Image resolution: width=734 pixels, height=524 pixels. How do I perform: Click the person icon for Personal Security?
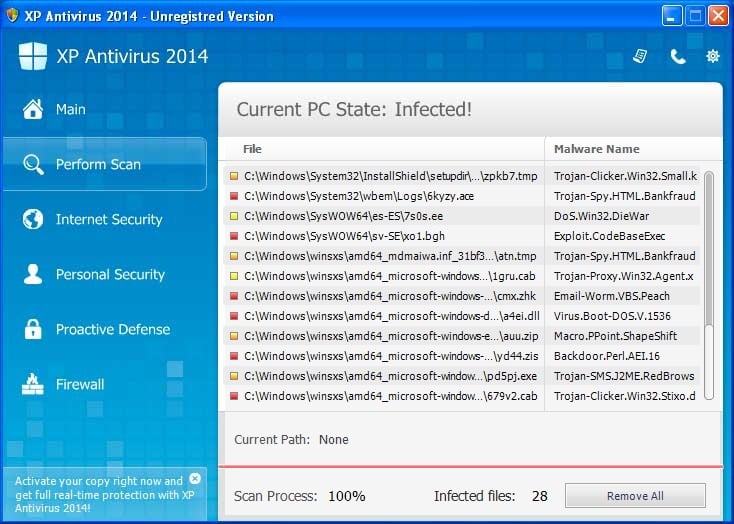point(33,274)
